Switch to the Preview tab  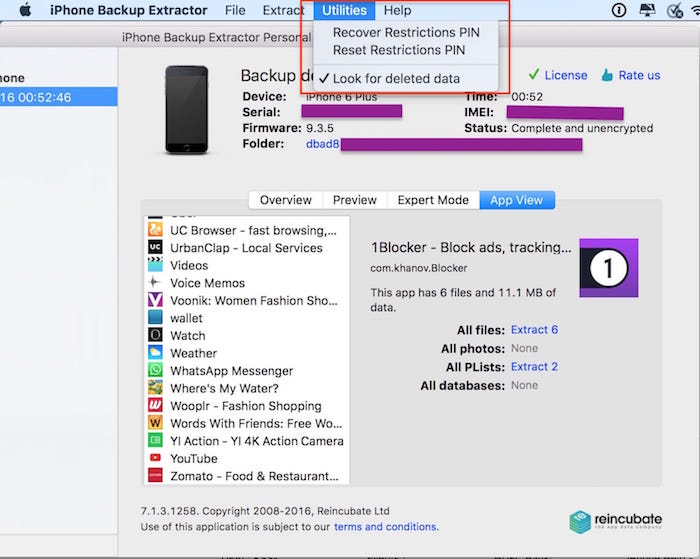pyautogui.click(x=355, y=200)
